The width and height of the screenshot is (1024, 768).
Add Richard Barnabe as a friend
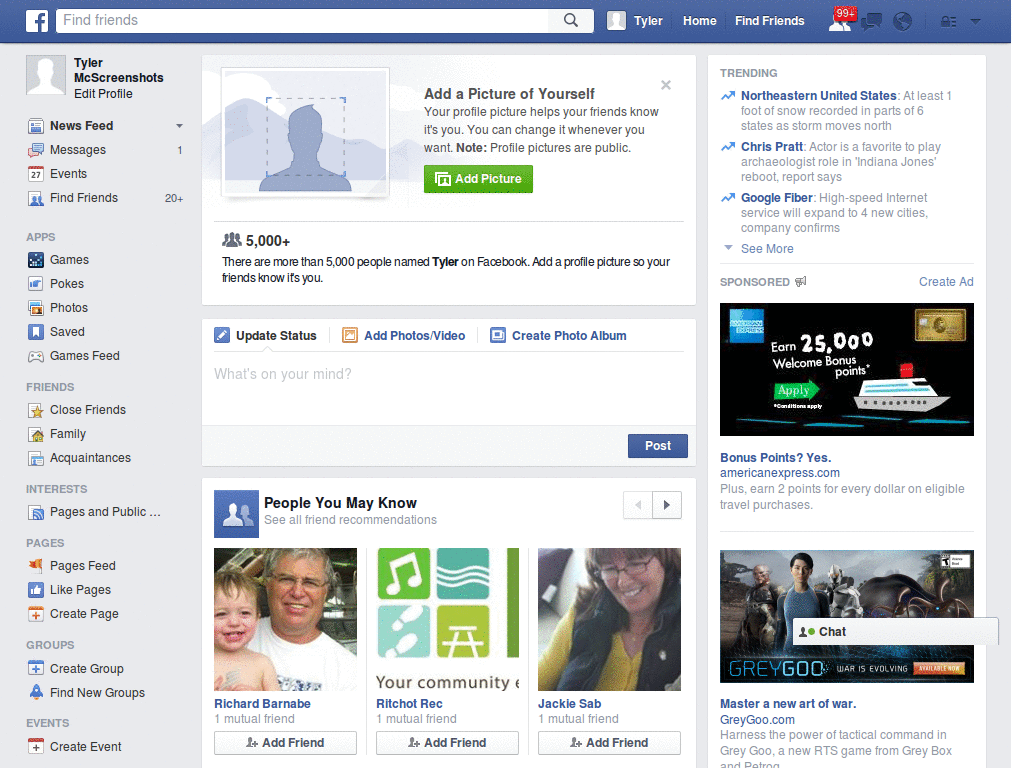coord(285,743)
